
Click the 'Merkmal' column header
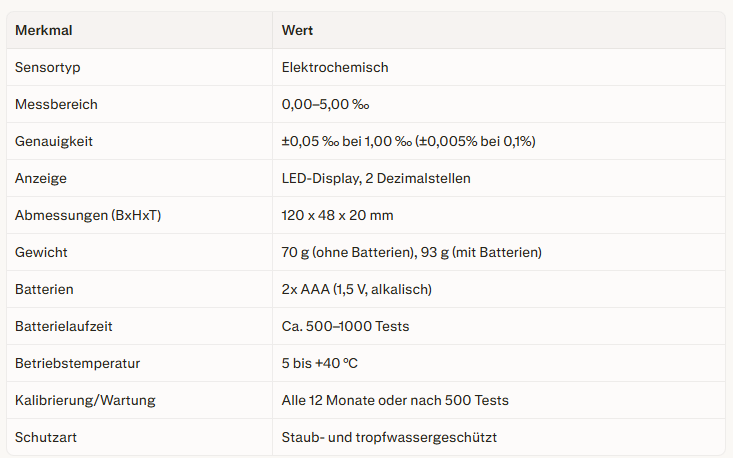point(44,31)
